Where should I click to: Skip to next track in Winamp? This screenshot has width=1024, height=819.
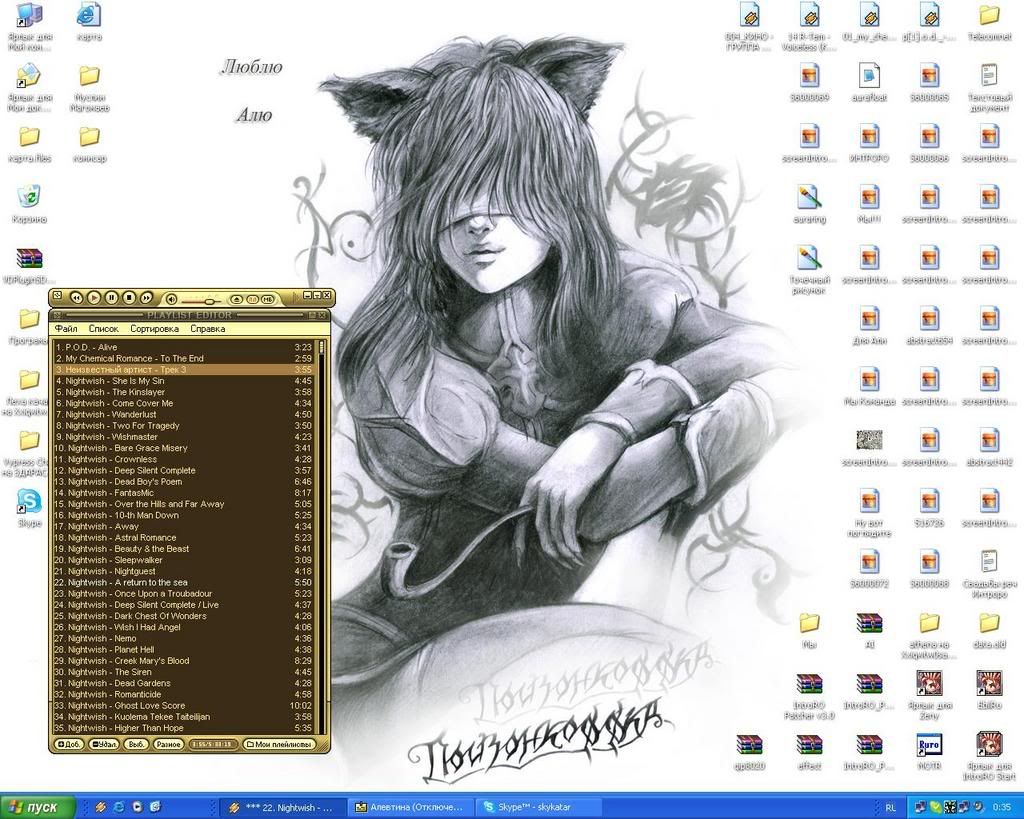click(146, 298)
